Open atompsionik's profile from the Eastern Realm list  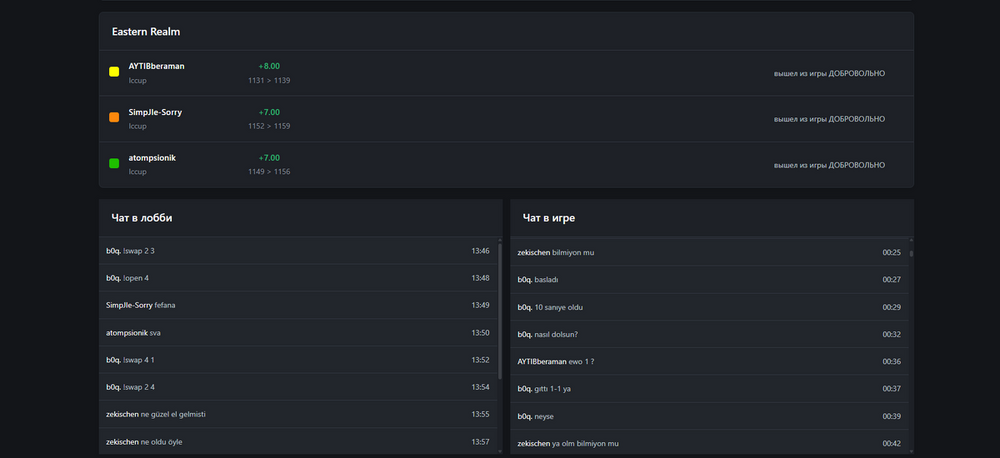pyautogui.click(x=152, y=158)
